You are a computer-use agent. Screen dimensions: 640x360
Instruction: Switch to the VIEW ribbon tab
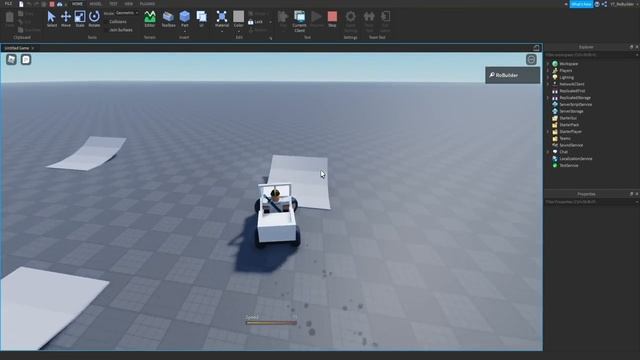pyautogui.click(x=129, y=4)
